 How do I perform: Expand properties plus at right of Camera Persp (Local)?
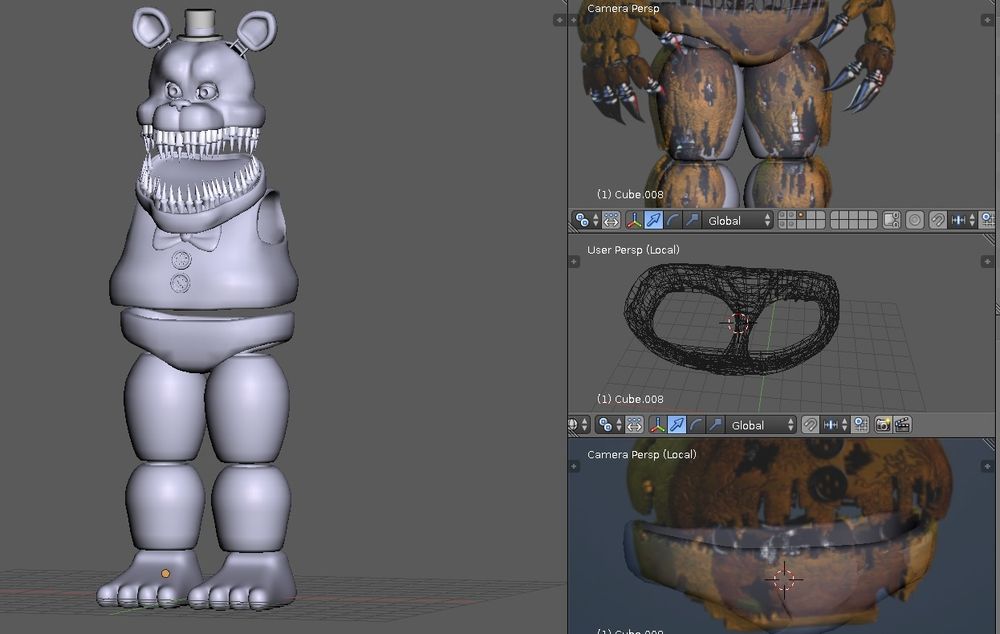pos(987,466)
